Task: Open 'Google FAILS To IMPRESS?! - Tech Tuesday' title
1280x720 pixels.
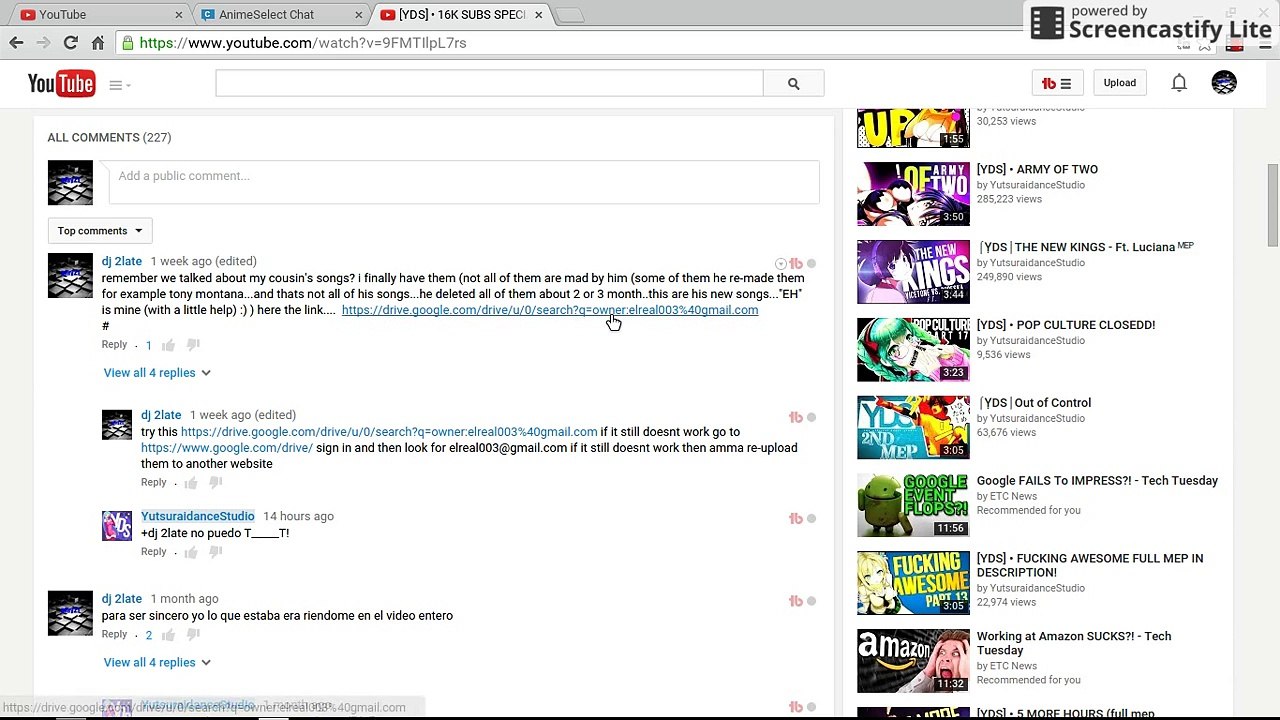Action: click(x=1097, y=481)
